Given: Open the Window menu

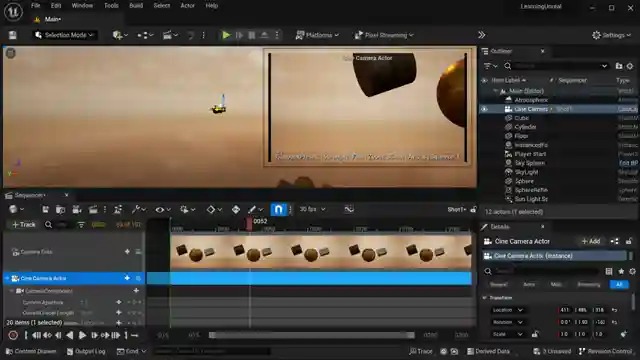Looking at the screenshot, I should (x=82, y=6).
